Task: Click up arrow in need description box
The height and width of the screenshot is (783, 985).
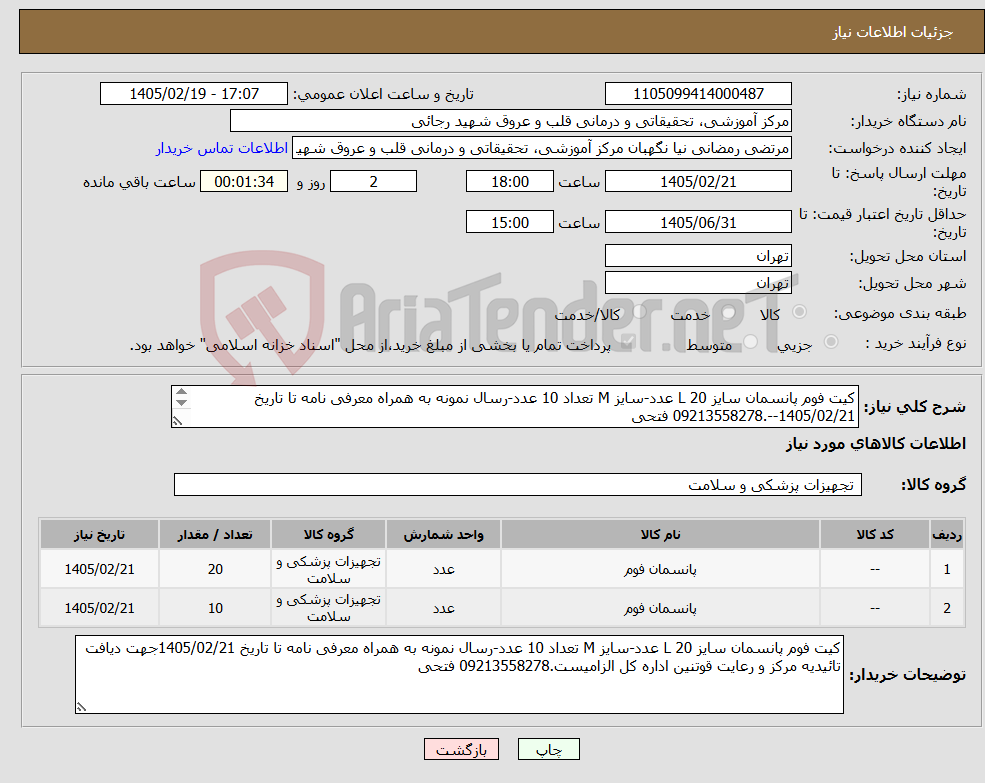Action: 182,392
